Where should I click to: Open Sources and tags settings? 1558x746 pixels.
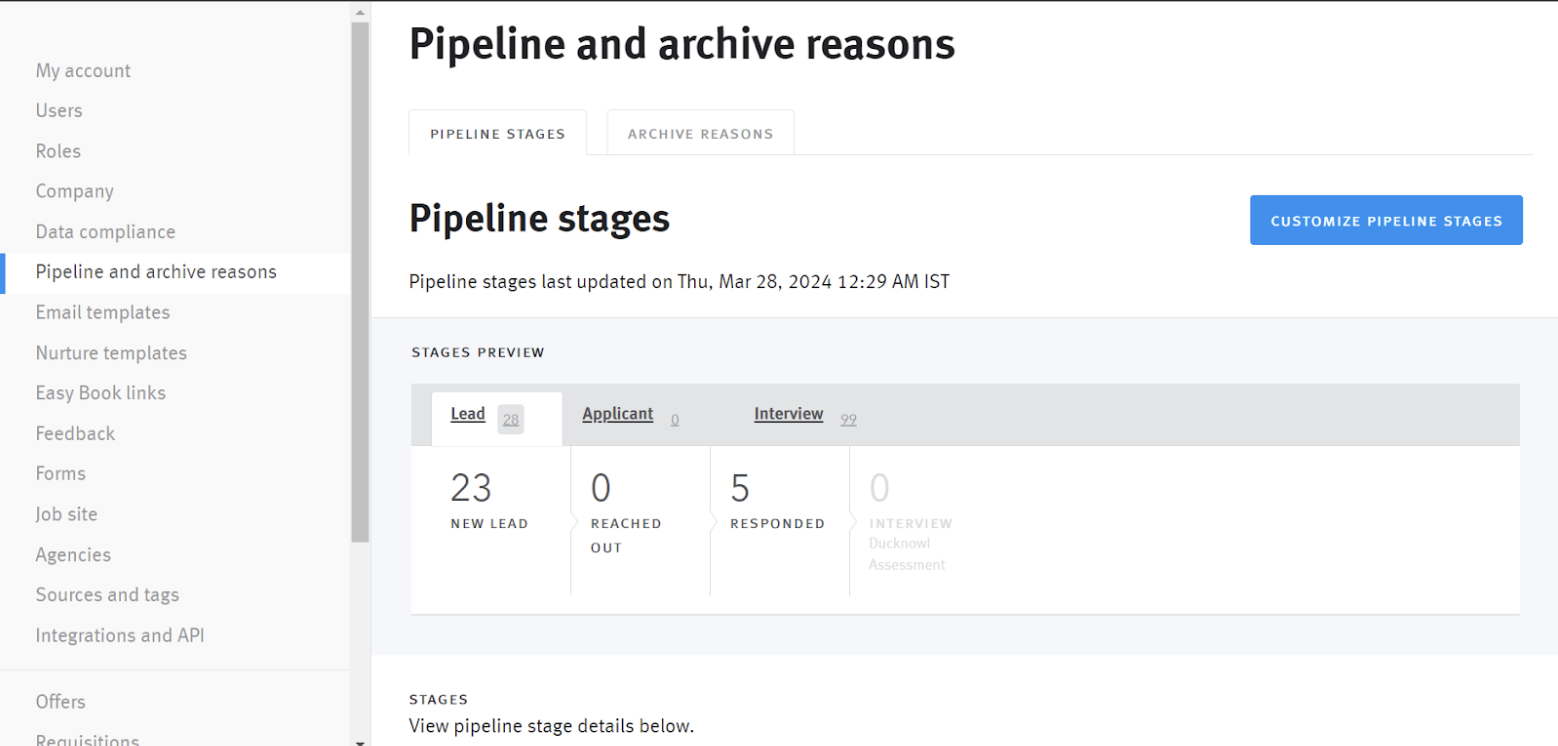107,595
